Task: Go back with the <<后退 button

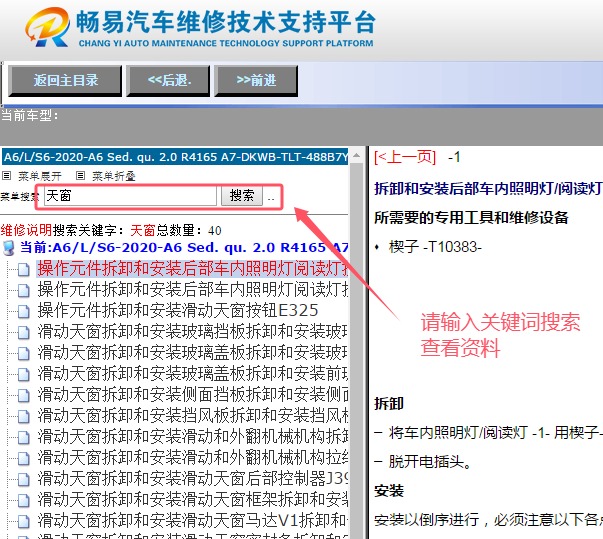Action: click(168, 81)
